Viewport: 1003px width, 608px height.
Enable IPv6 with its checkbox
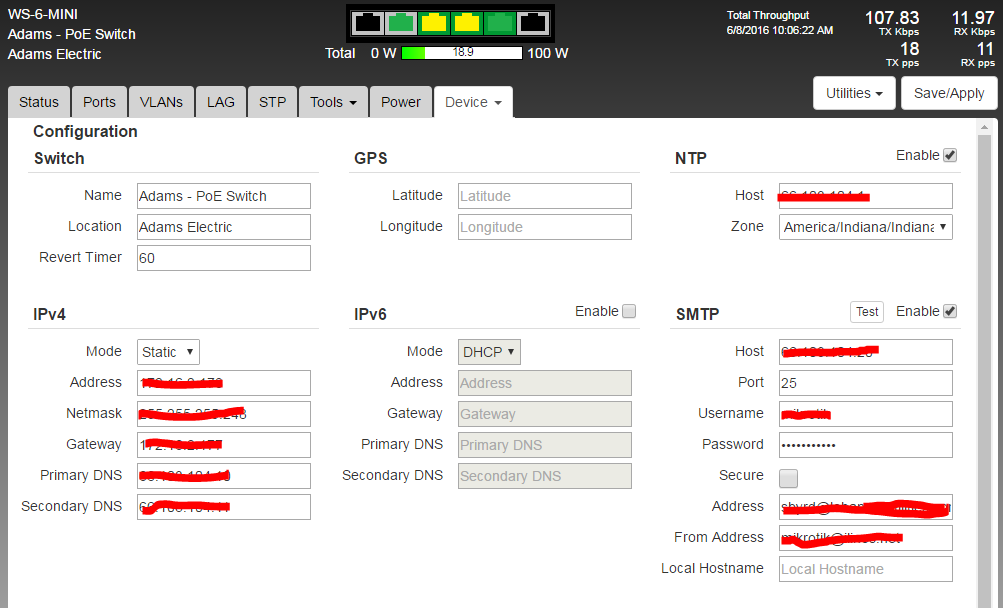(x=629, y=311)
